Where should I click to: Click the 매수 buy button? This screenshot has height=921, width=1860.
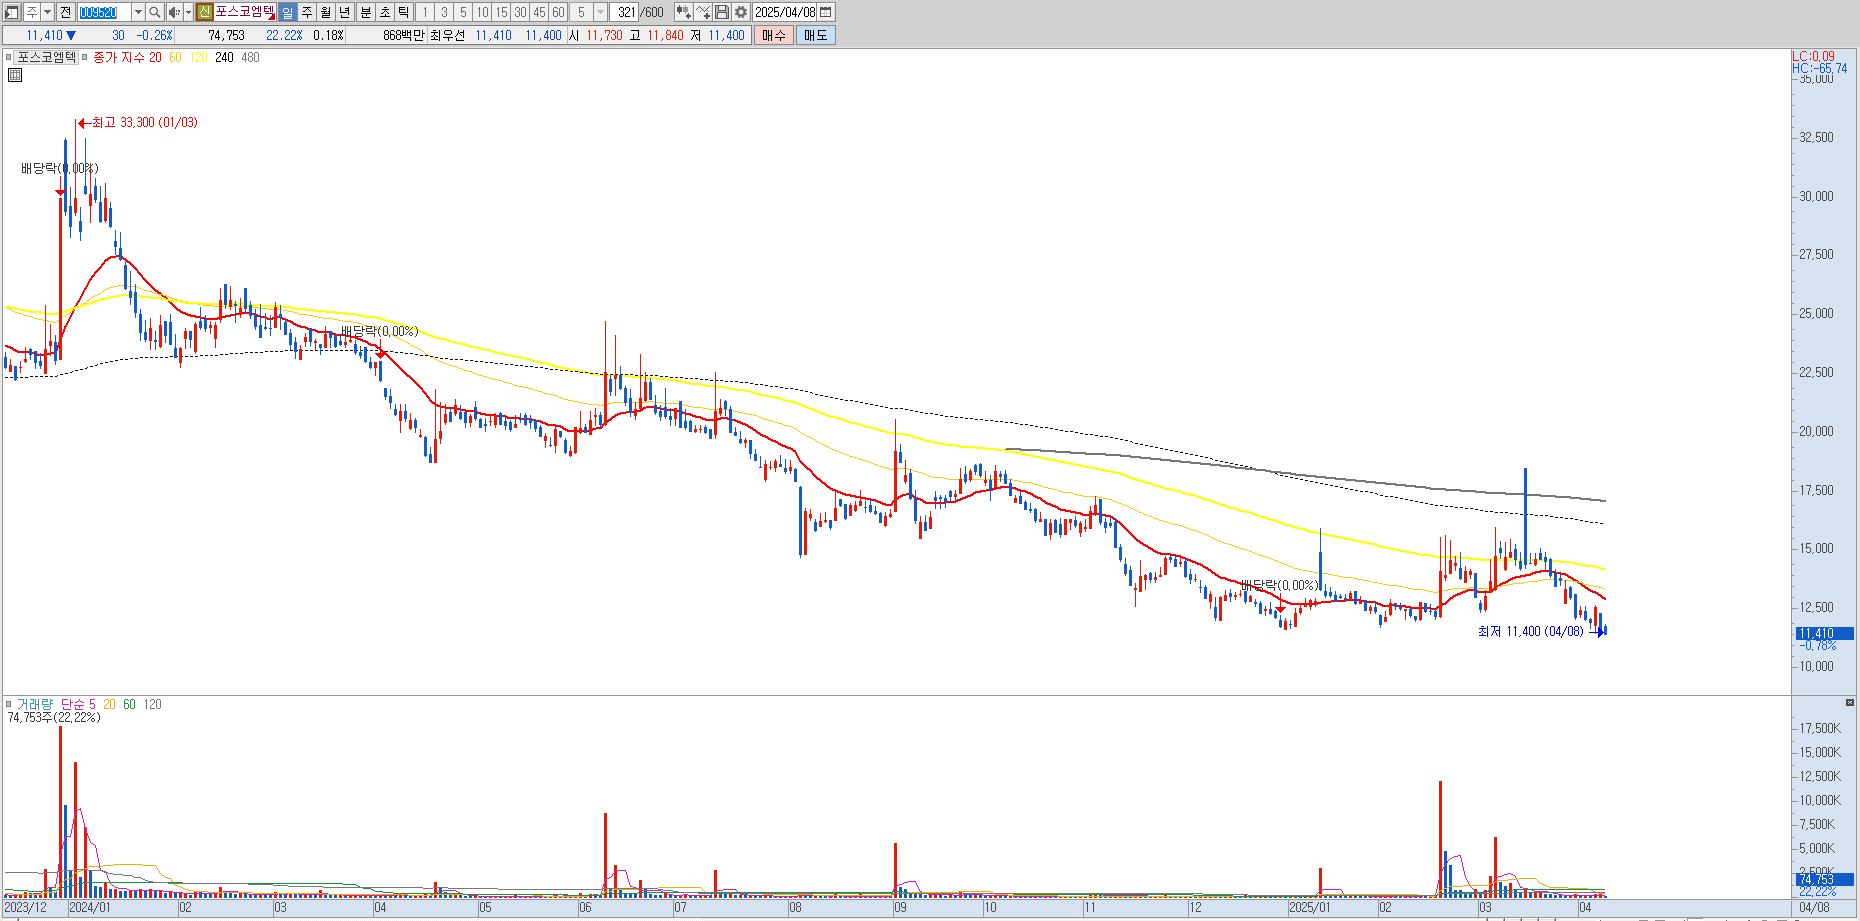(774, 35)
